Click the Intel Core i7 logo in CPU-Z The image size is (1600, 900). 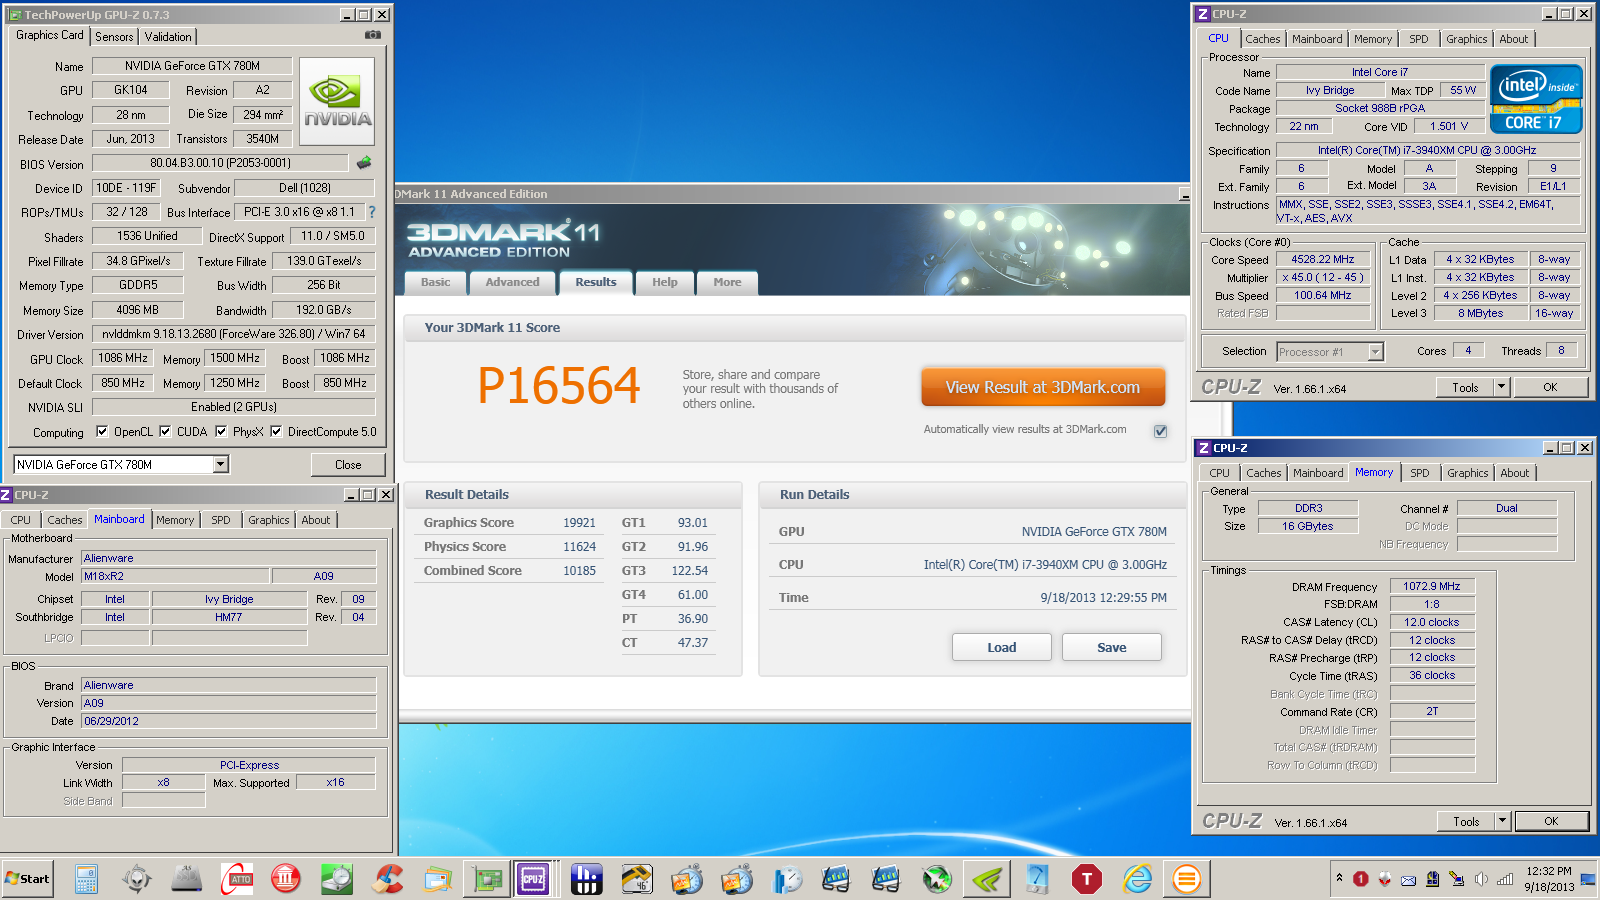click(1536, 99)
